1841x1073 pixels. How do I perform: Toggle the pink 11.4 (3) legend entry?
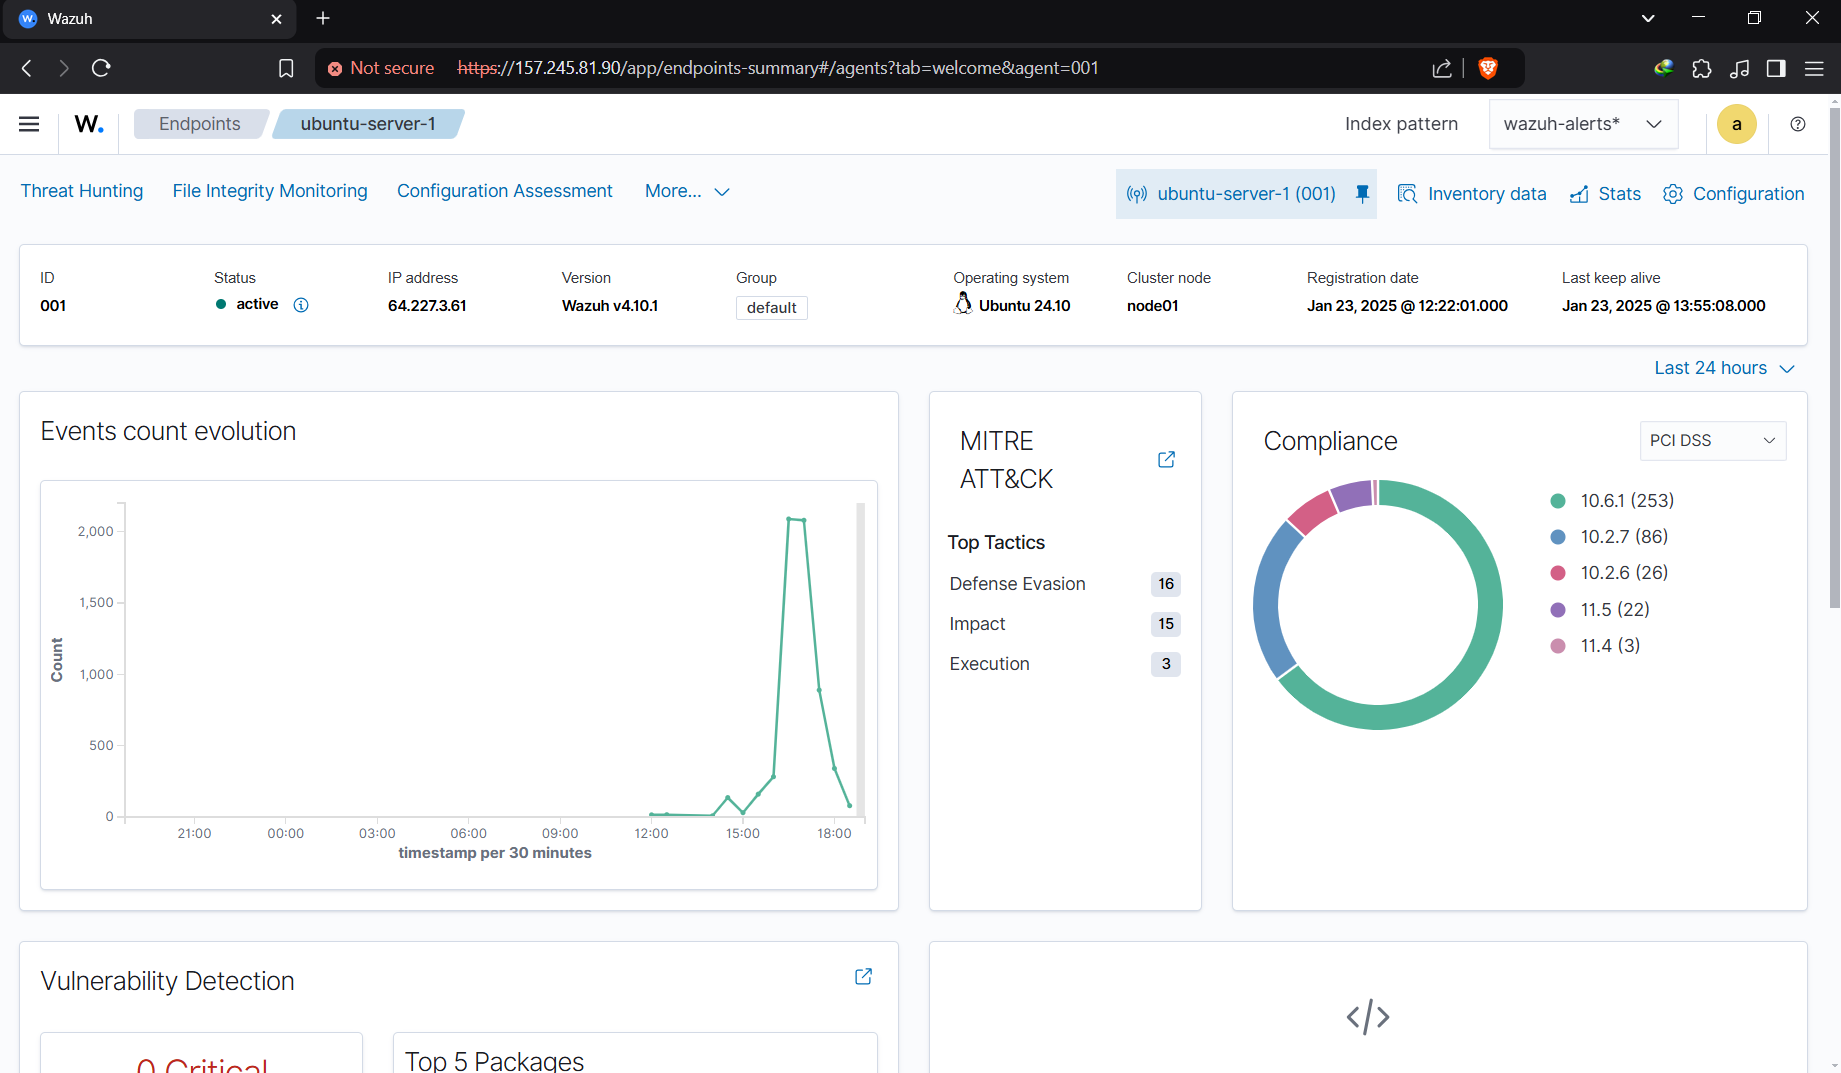(x=1595, y=646)
